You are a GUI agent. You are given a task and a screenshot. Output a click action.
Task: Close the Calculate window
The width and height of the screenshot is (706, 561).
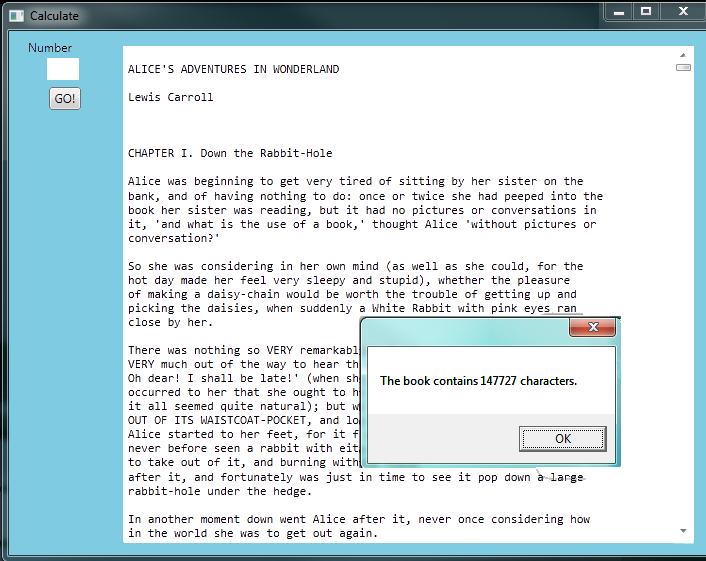(683, 12)
